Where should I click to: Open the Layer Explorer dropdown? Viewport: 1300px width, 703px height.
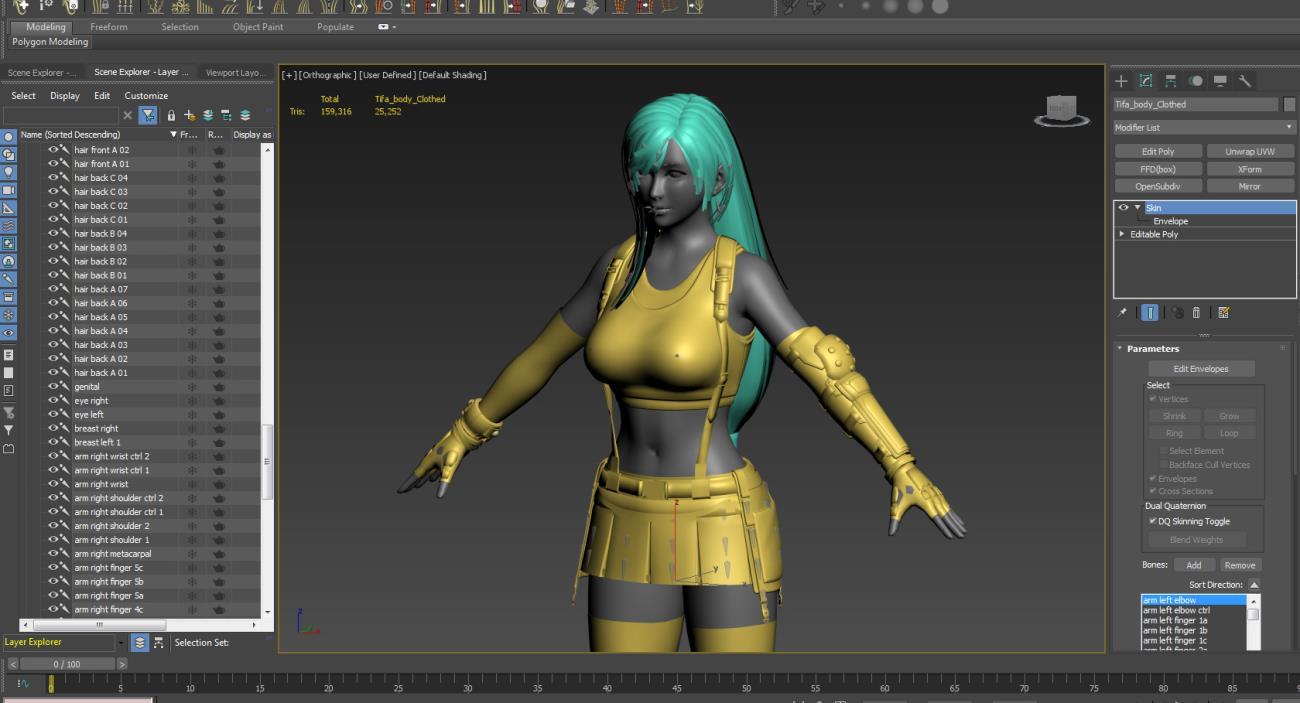pos(122,643)
